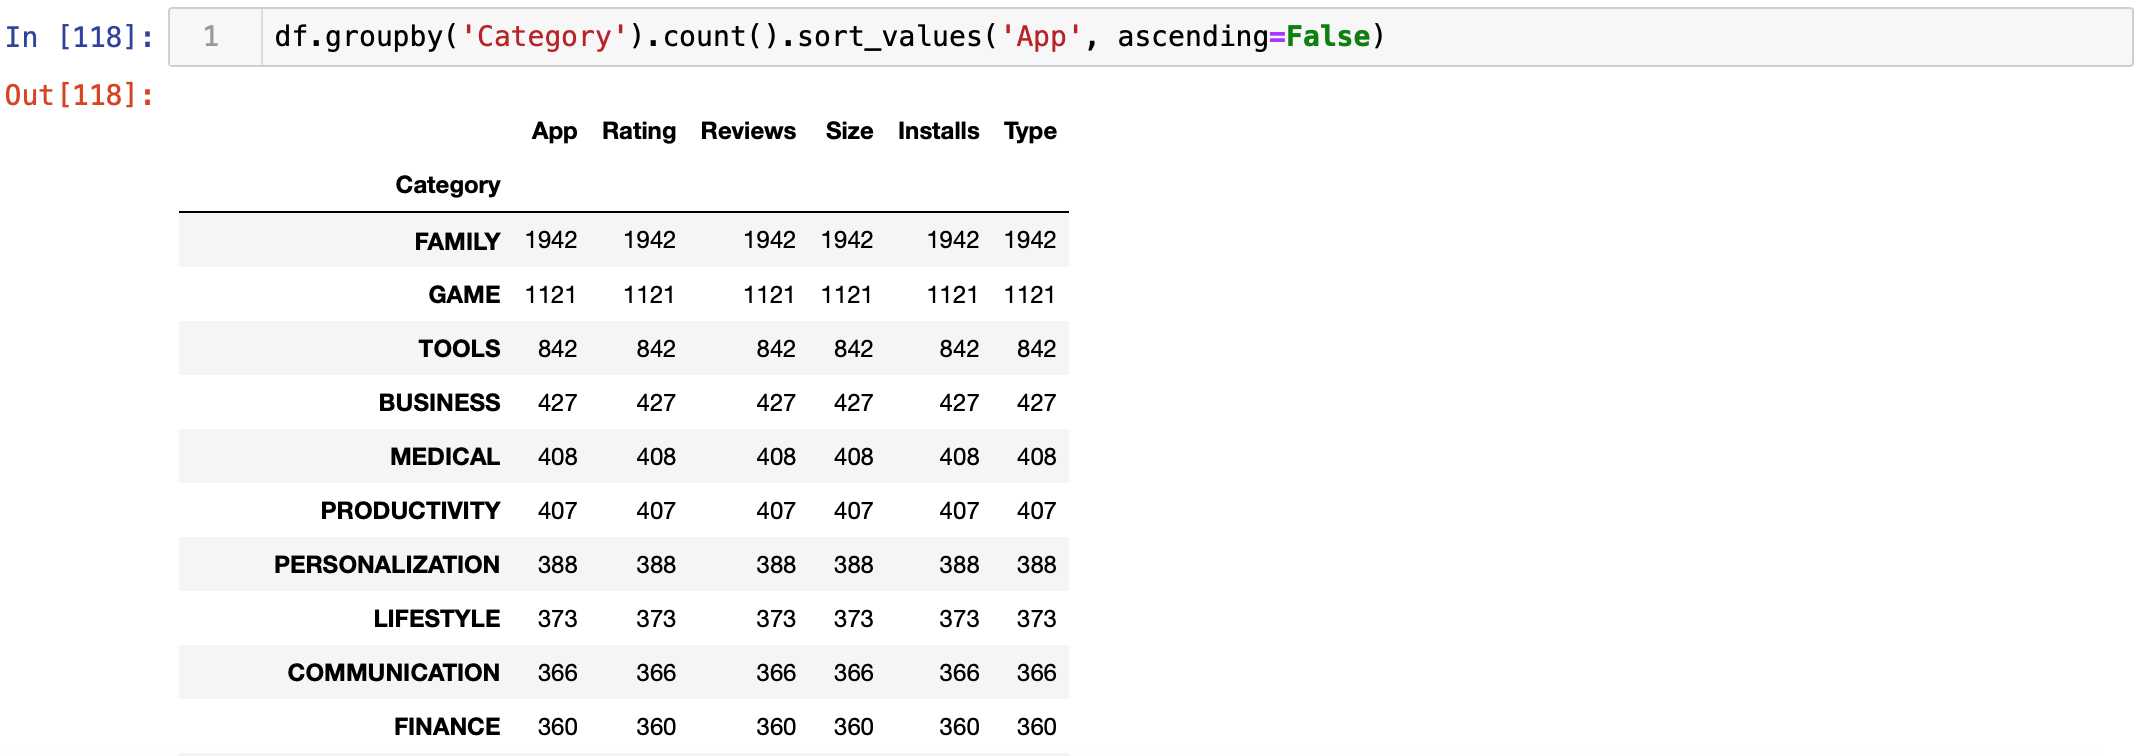The image size is (2140, 756).
Task: Click the PRODUCTIVITY Type count 407
Action: 1036,511
